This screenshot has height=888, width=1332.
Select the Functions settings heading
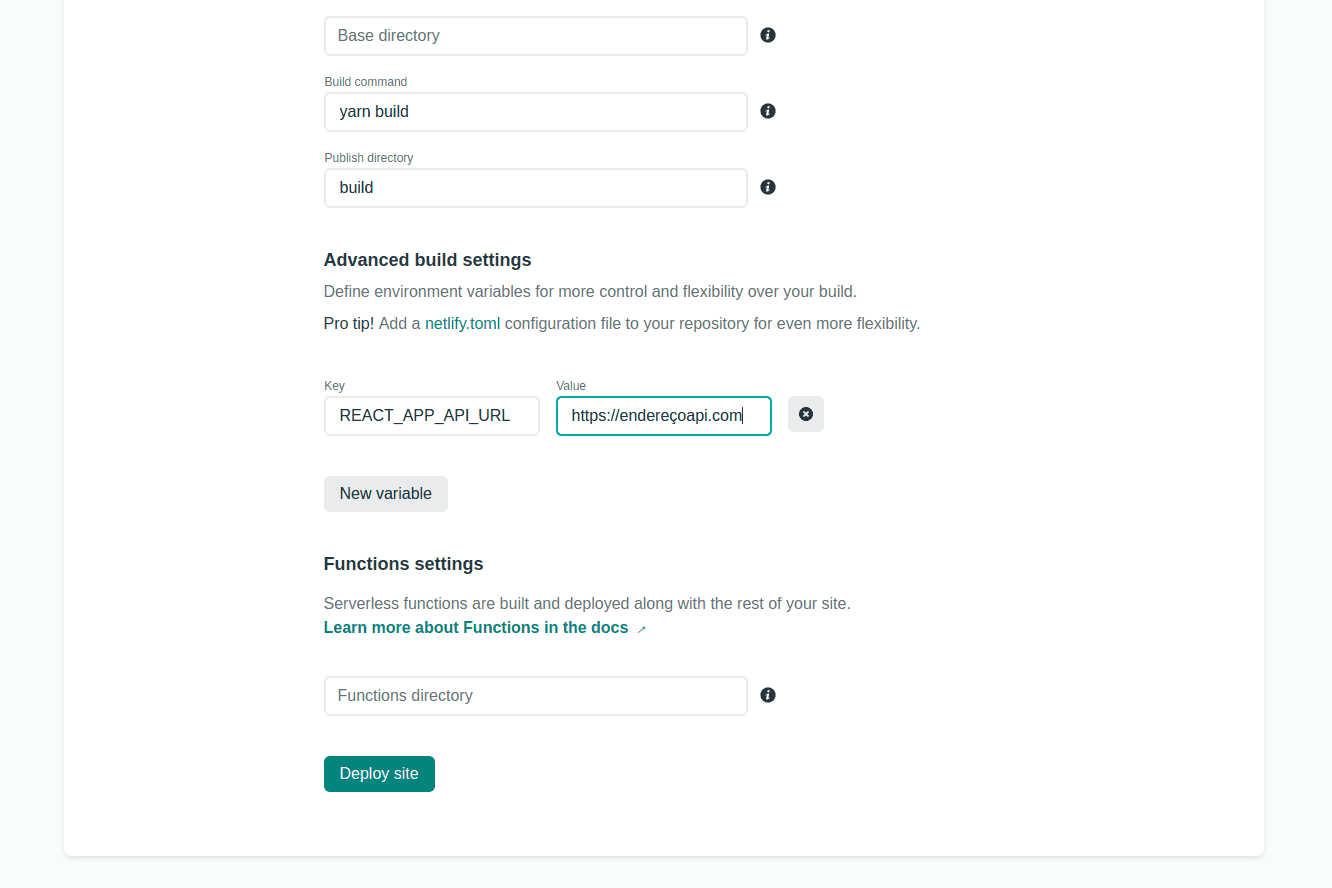coord(404,564)
